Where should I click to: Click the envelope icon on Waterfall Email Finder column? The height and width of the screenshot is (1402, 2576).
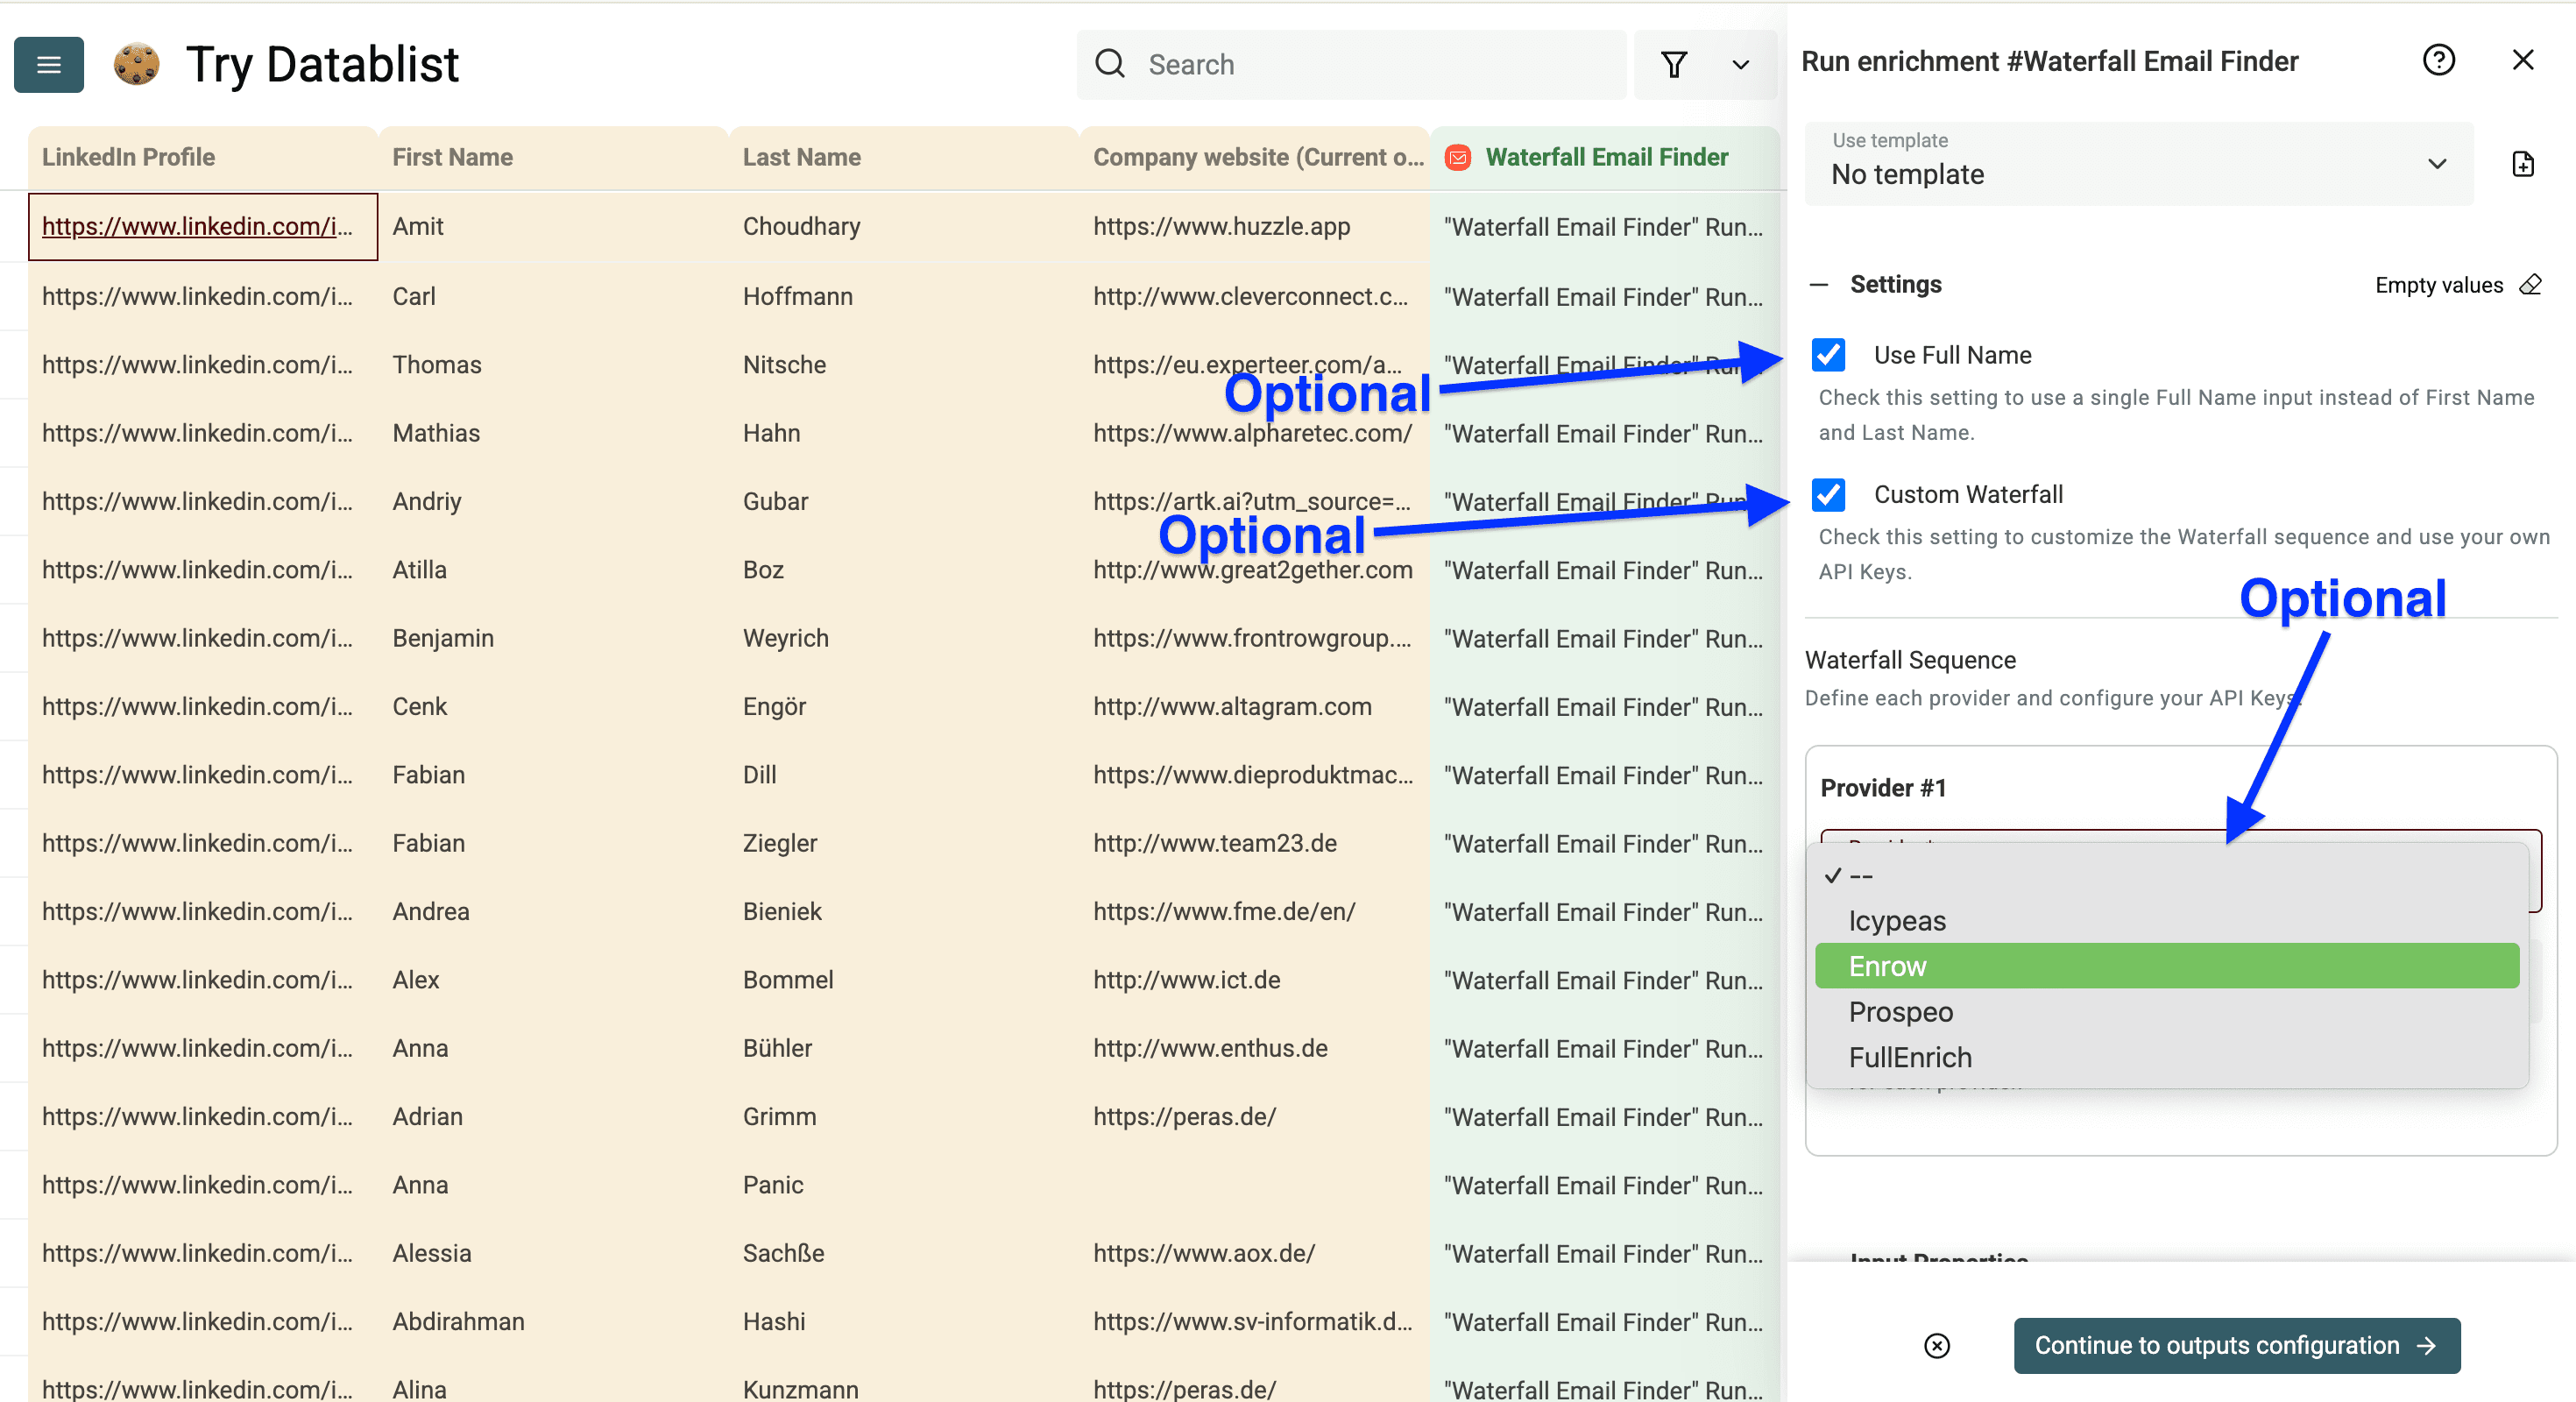point(1459,157)
